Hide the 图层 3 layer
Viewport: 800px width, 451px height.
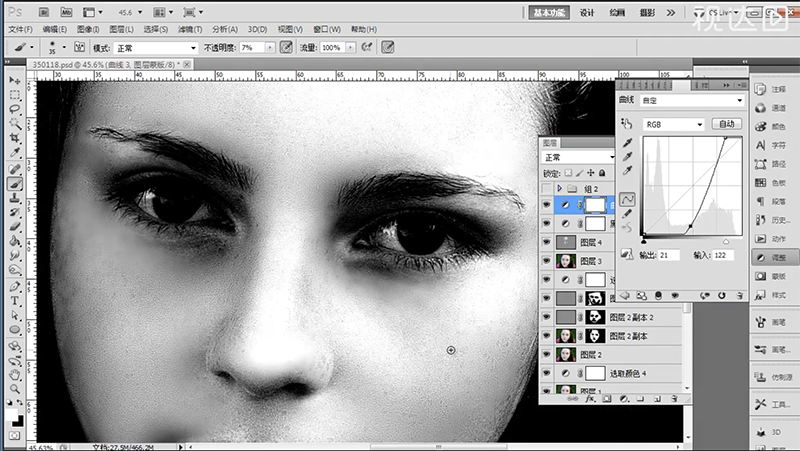pyautogui.click(x=546, y=261)
